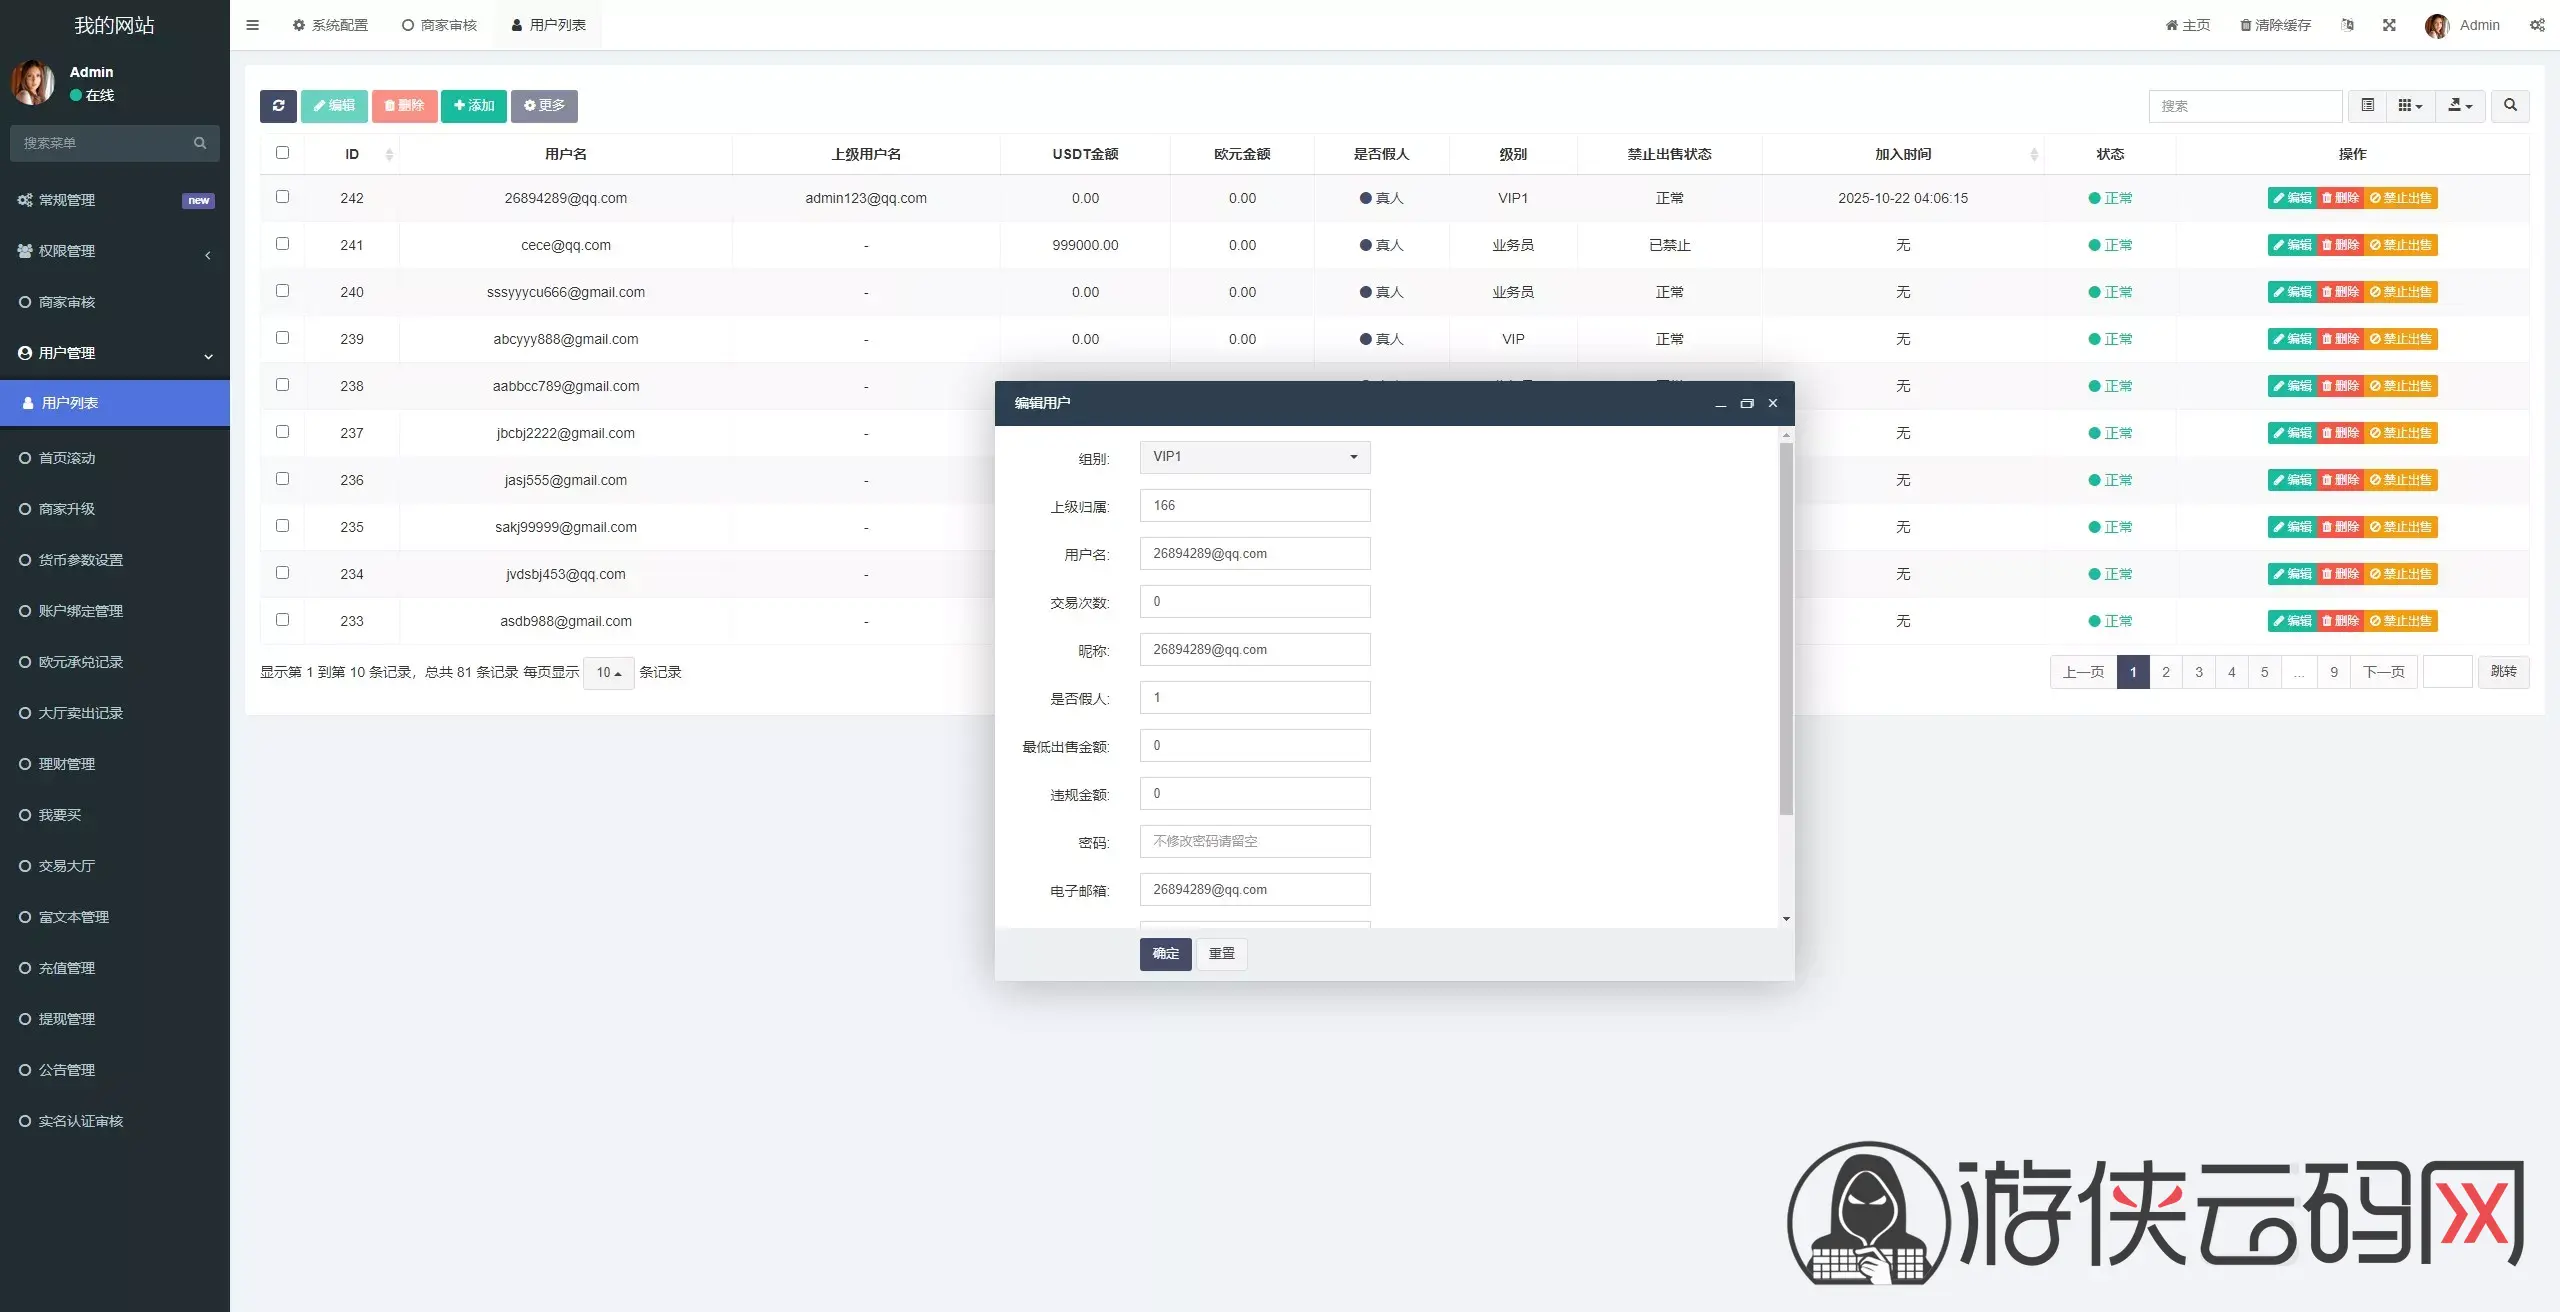Open the page size 10 dropdown
The image size is (2560, 1312).
(x=608, y=673)
